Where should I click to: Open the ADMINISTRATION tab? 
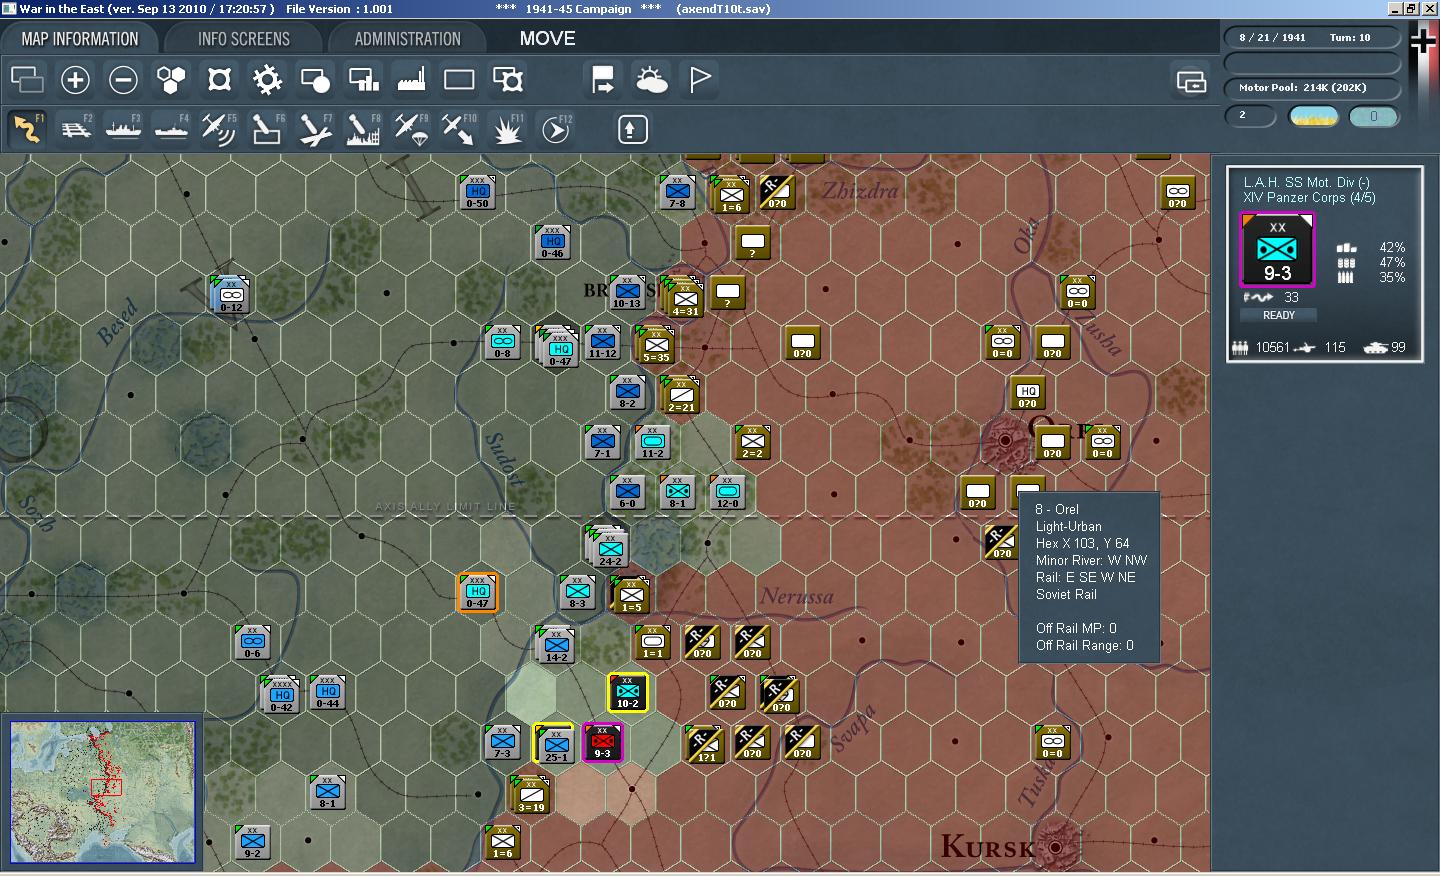pos(407,39)
